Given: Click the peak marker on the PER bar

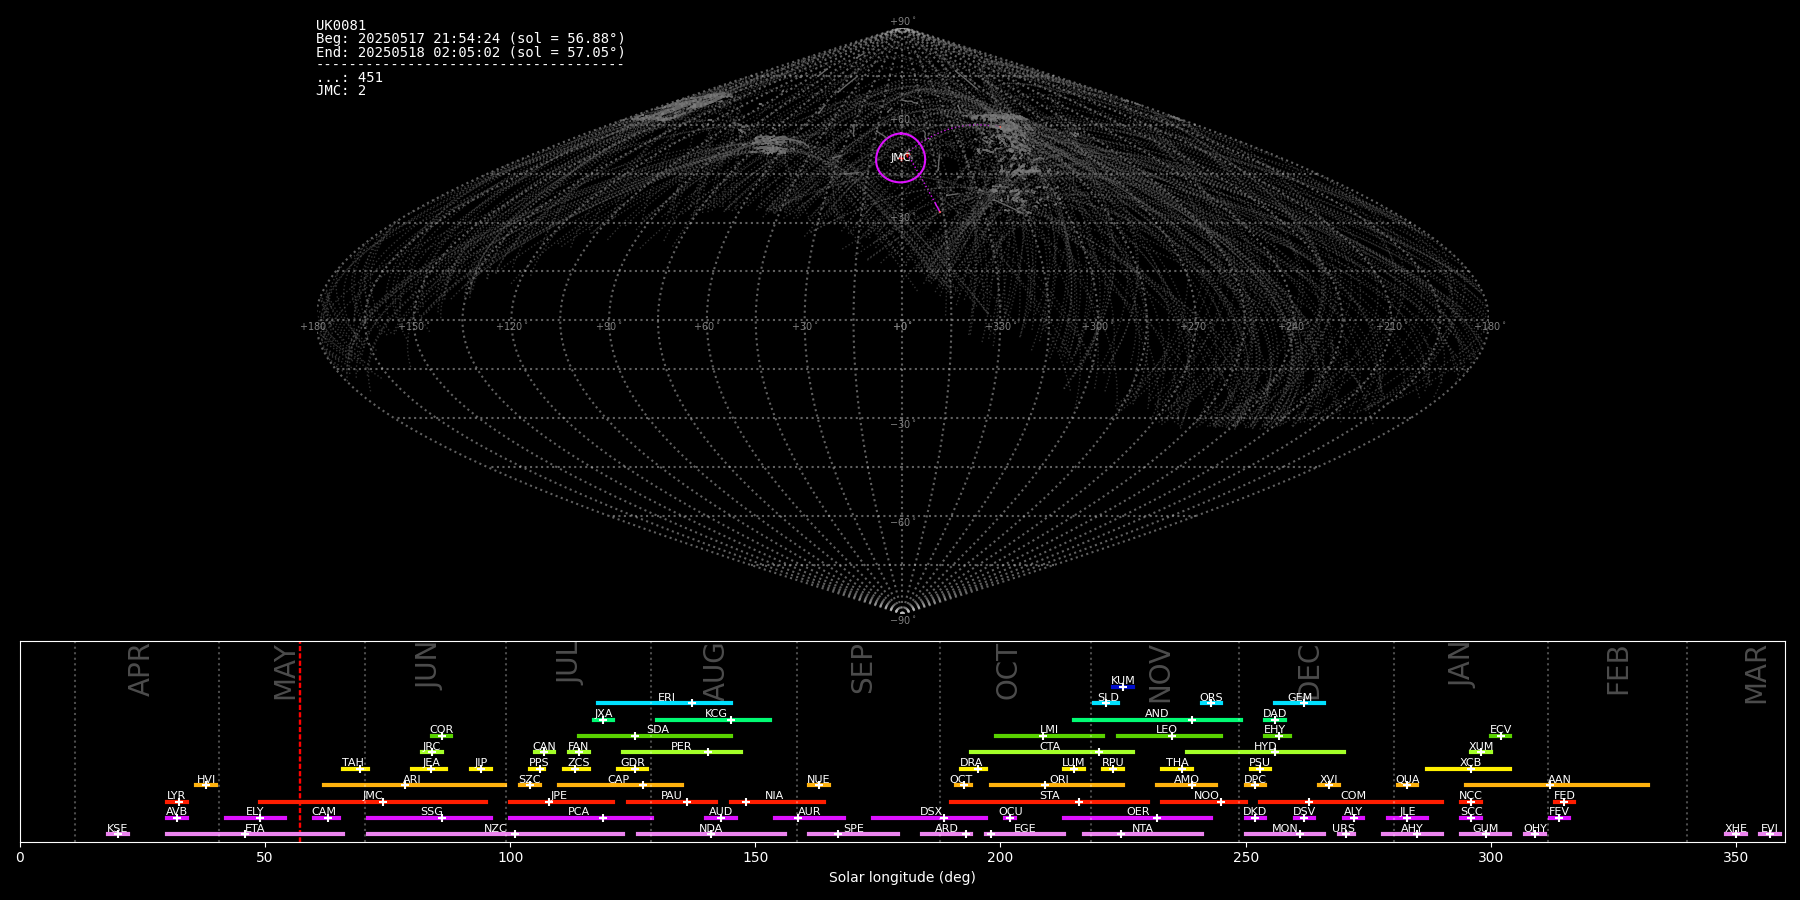Looking at the screenshot, I should click(x=708, y=752).
